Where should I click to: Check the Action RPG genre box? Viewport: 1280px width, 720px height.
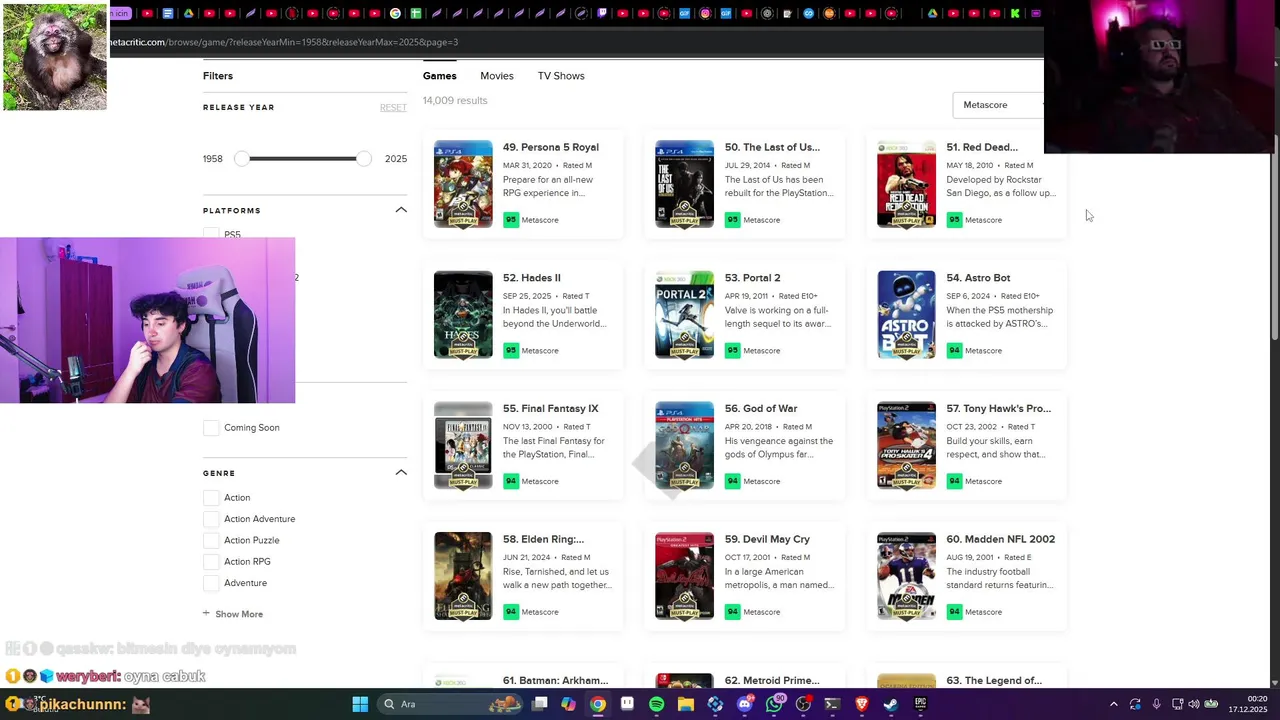click(x=211, y=562)
